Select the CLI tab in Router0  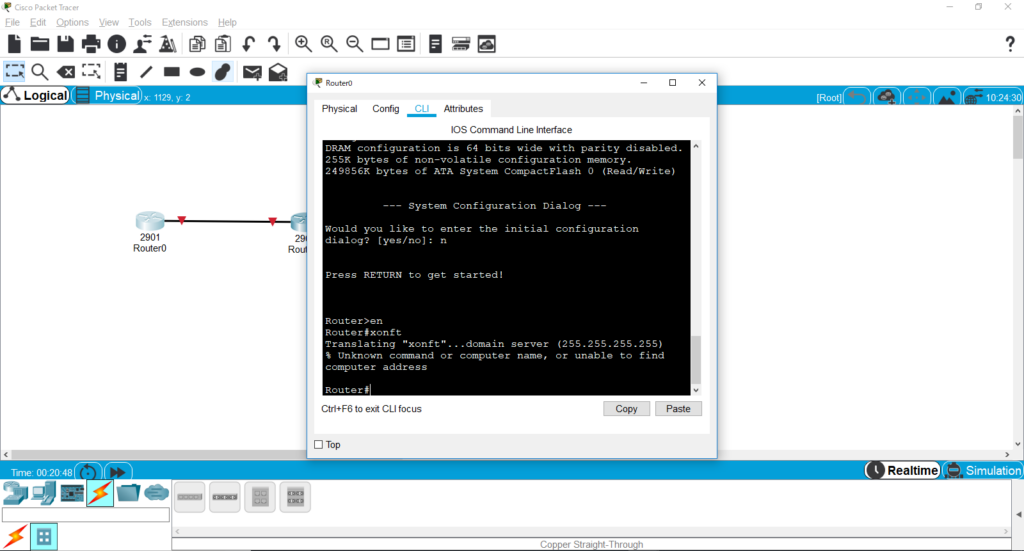(x=422, y=108)
